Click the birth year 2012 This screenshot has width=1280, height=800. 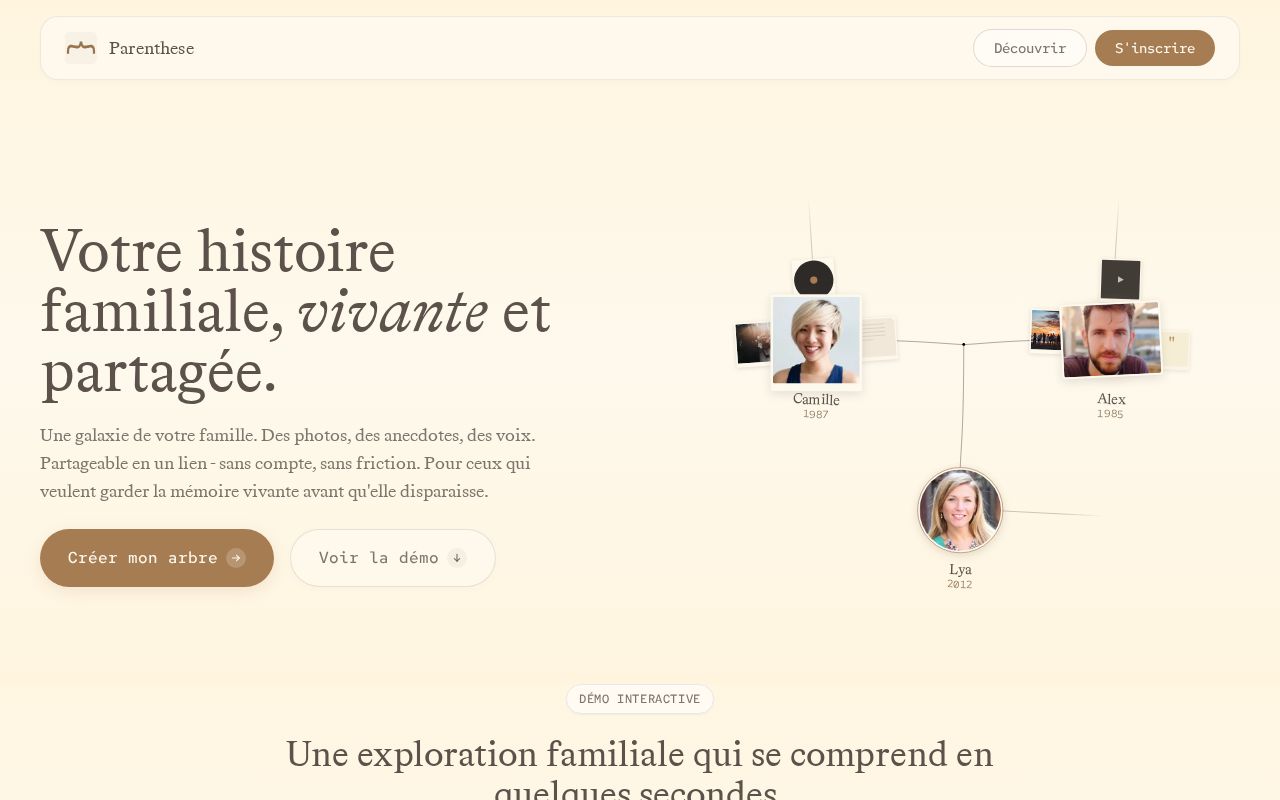960,584
